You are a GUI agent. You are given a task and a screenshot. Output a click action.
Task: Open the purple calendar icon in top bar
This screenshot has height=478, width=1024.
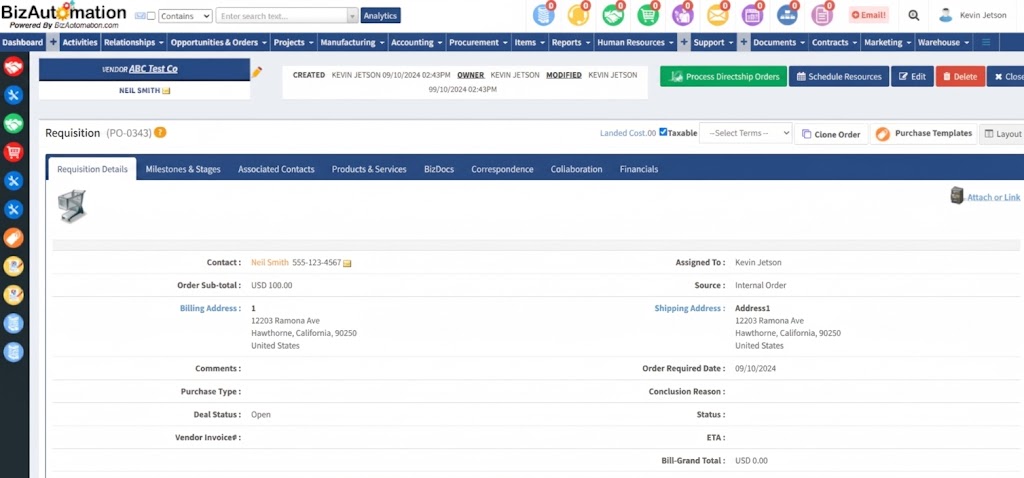[x=752, y=14]
